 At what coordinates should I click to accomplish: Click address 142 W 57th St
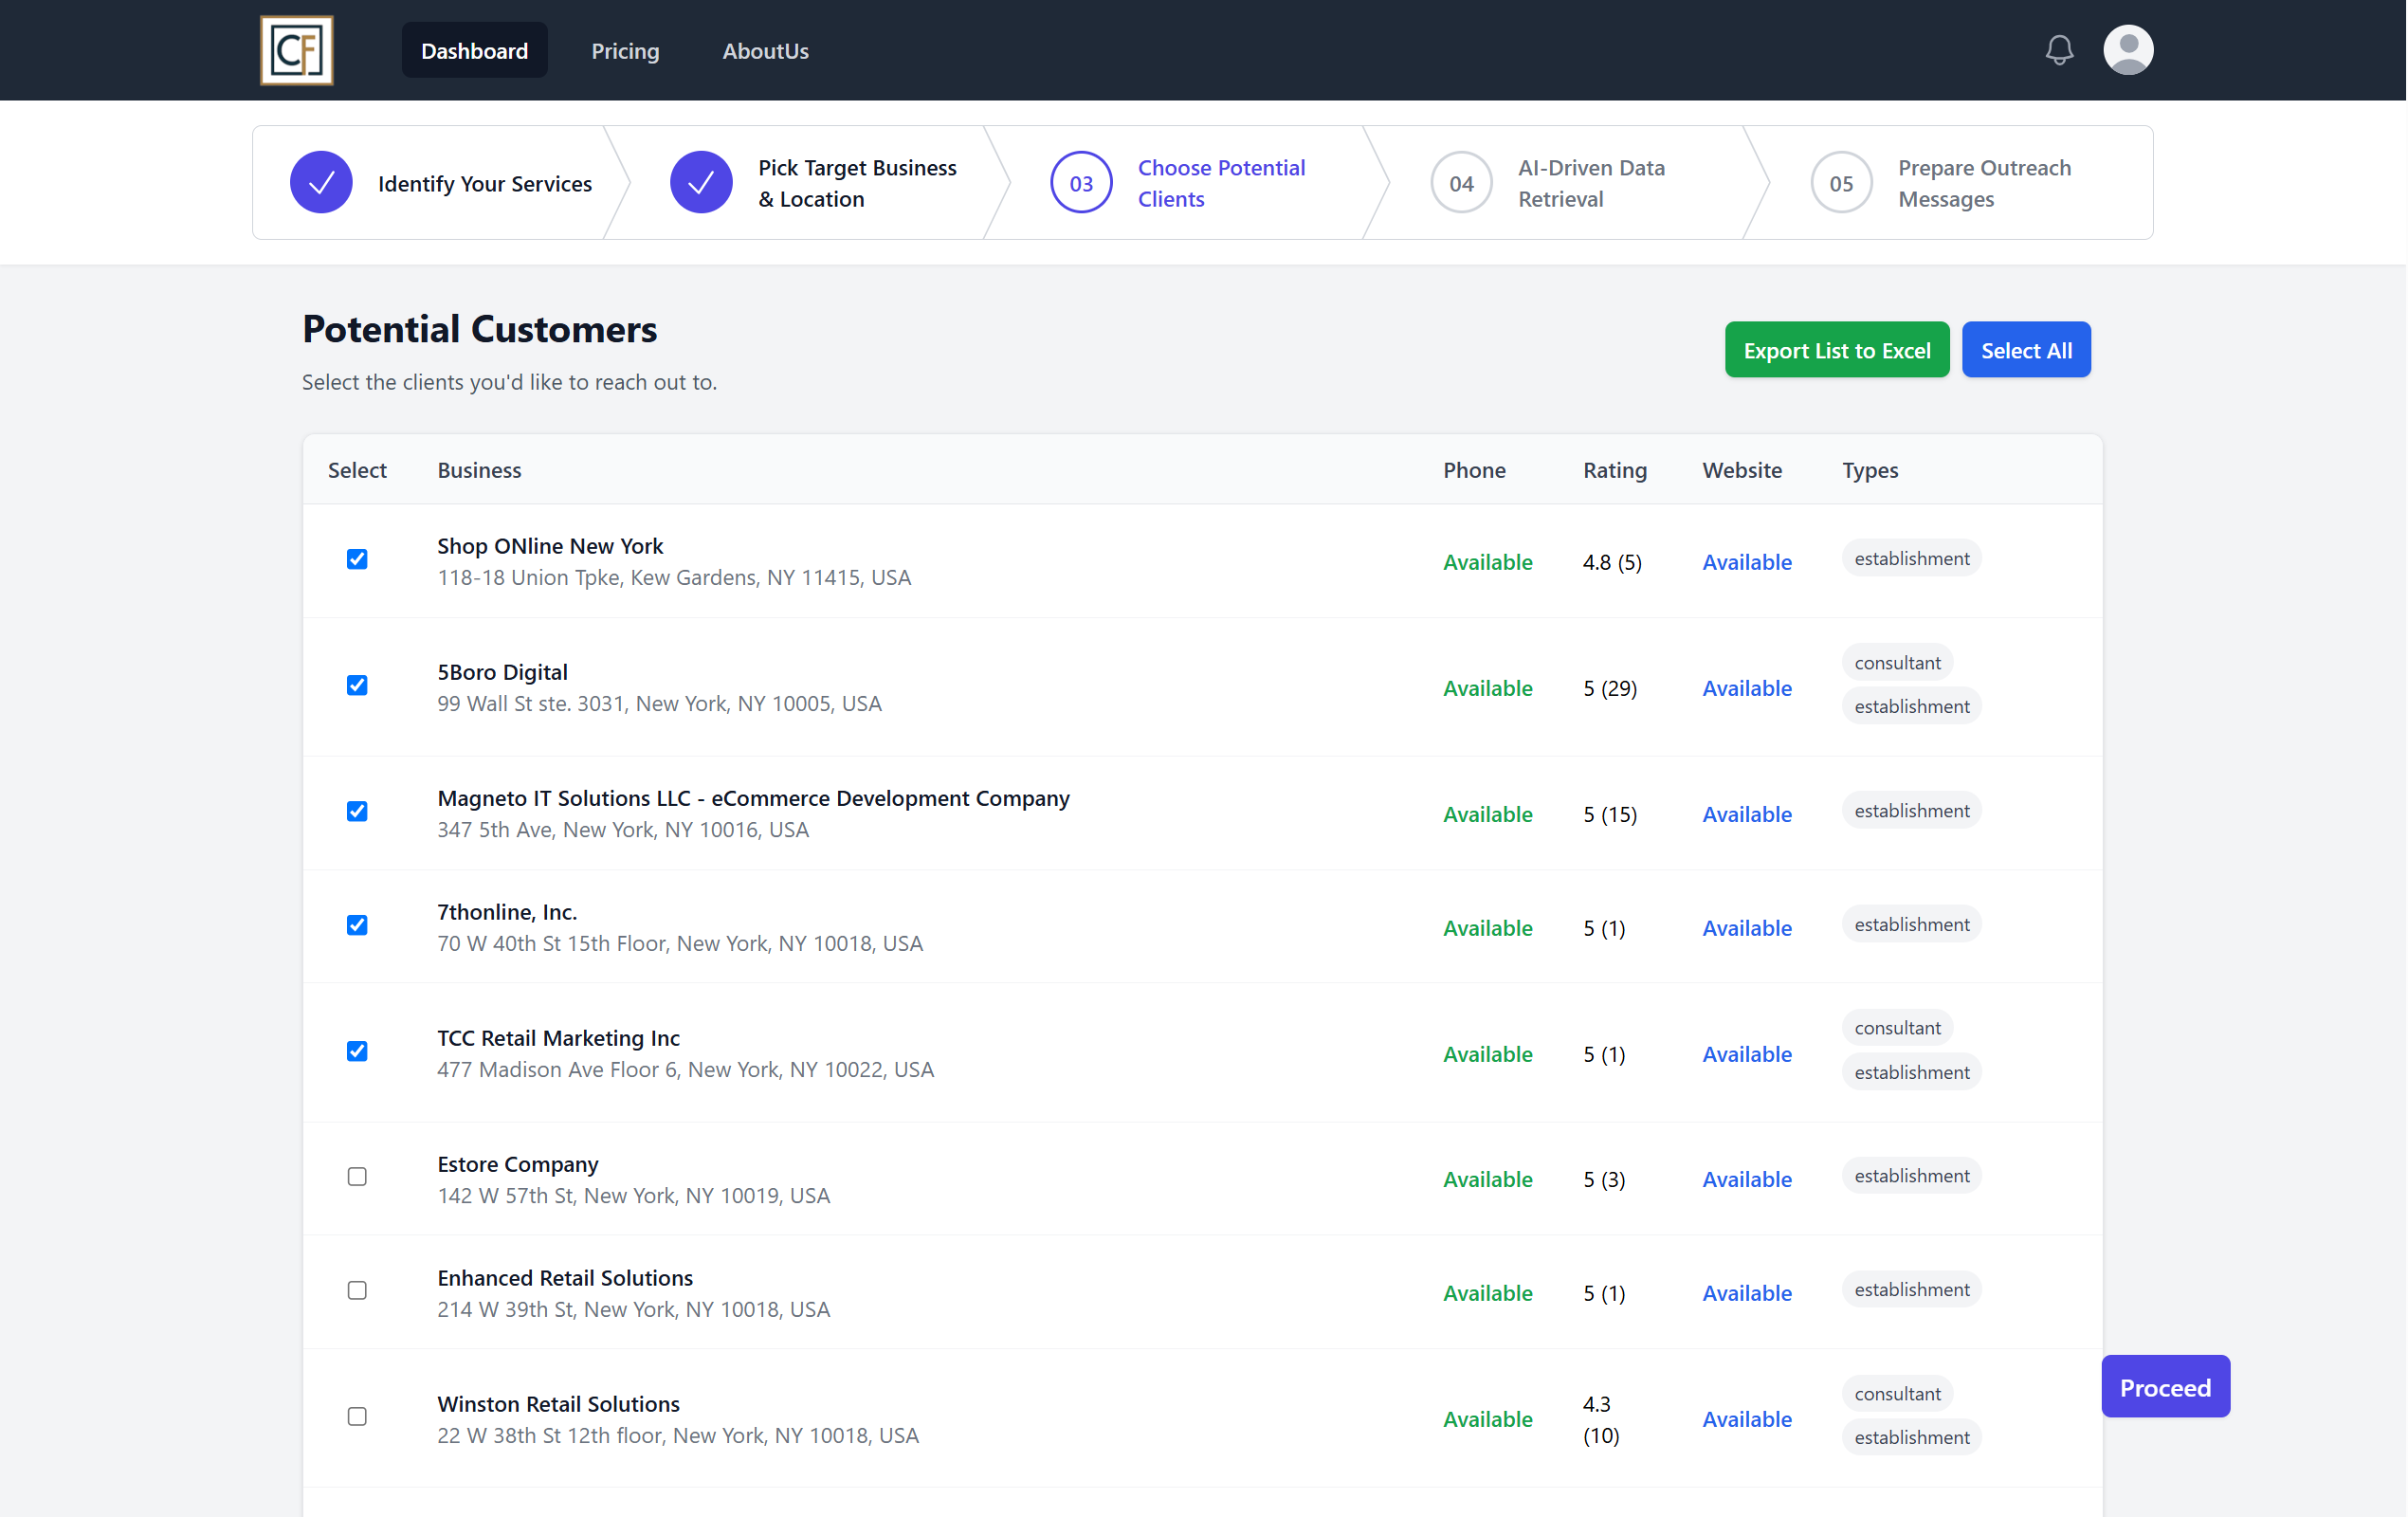[633, 1195]
